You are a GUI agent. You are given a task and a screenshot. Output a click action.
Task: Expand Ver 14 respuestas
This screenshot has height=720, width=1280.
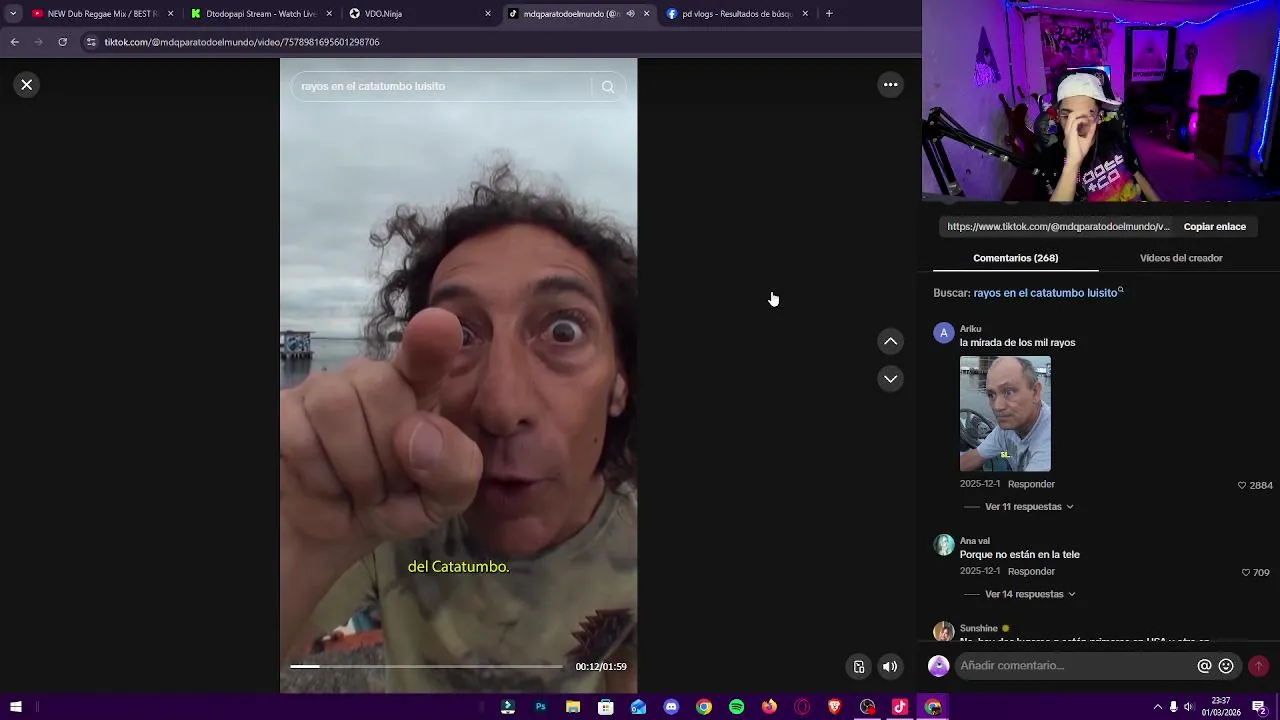point(1030,594)
